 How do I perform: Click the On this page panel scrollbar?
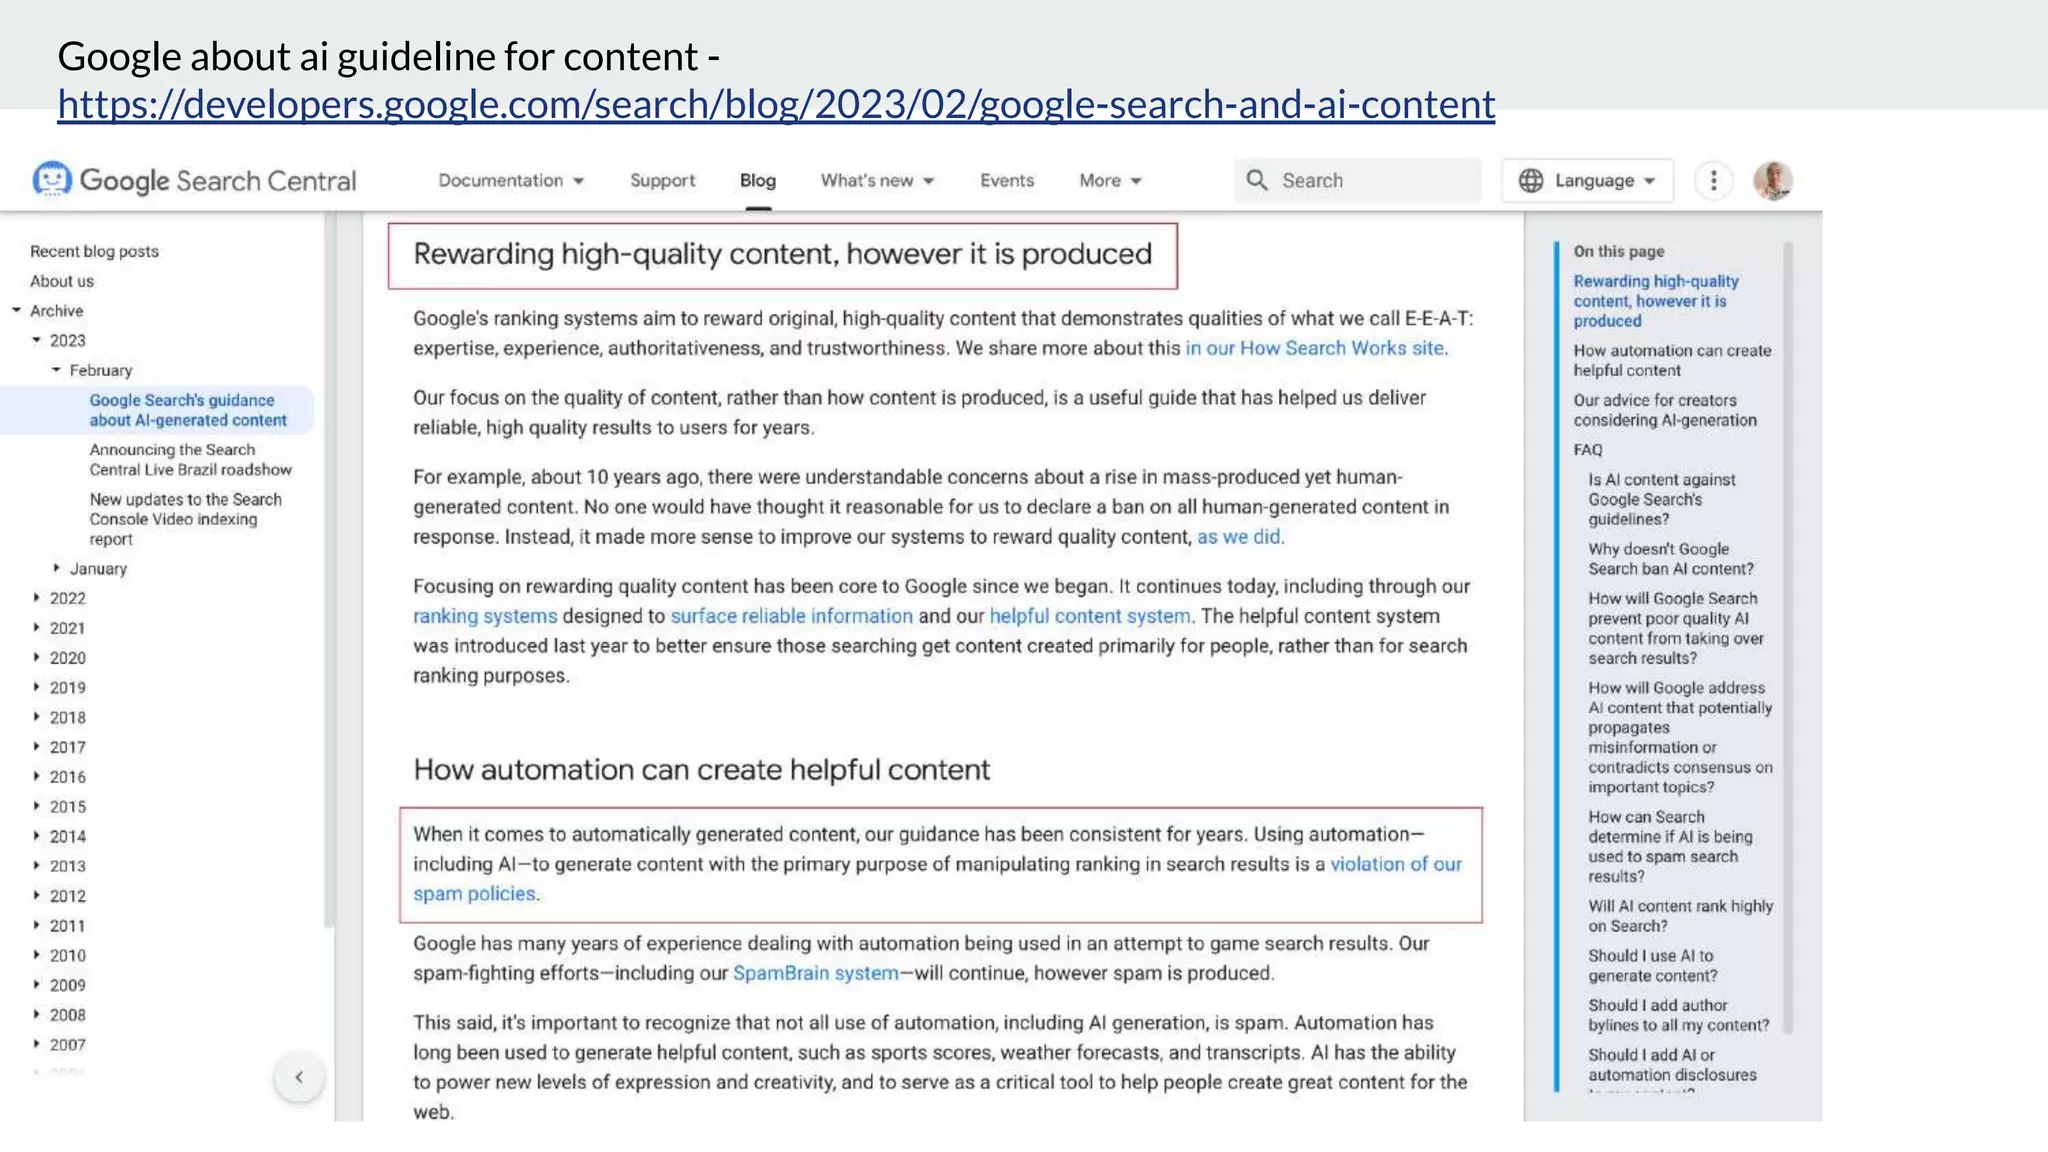click(x=1788, y=637)
